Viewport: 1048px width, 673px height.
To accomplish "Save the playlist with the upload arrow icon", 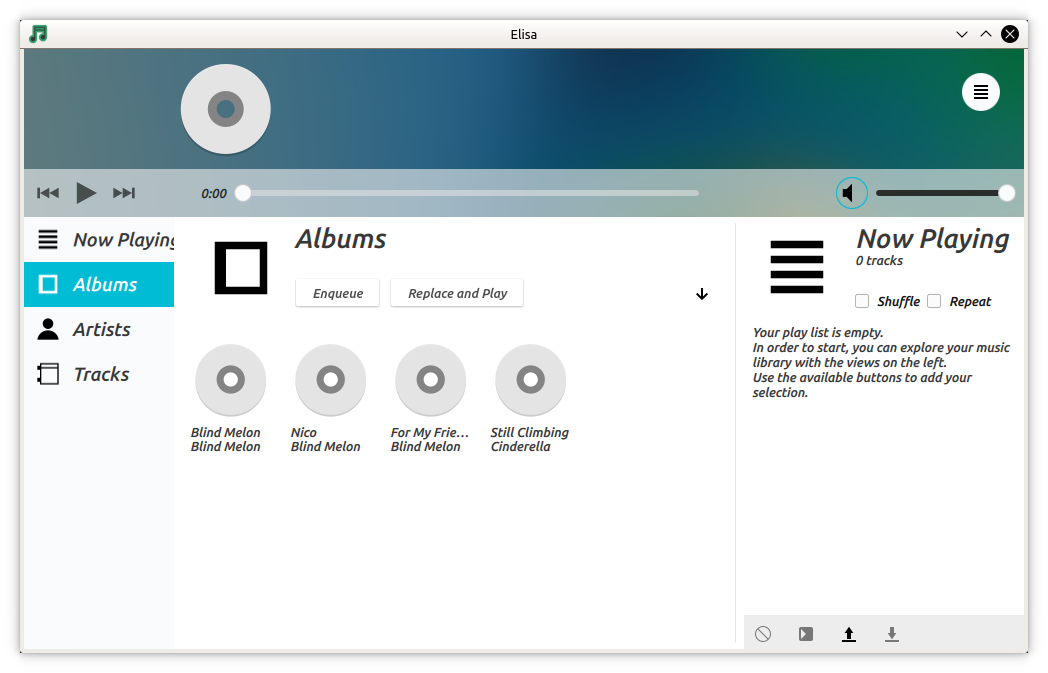I will pyautogui.click(x=849, y=633).
